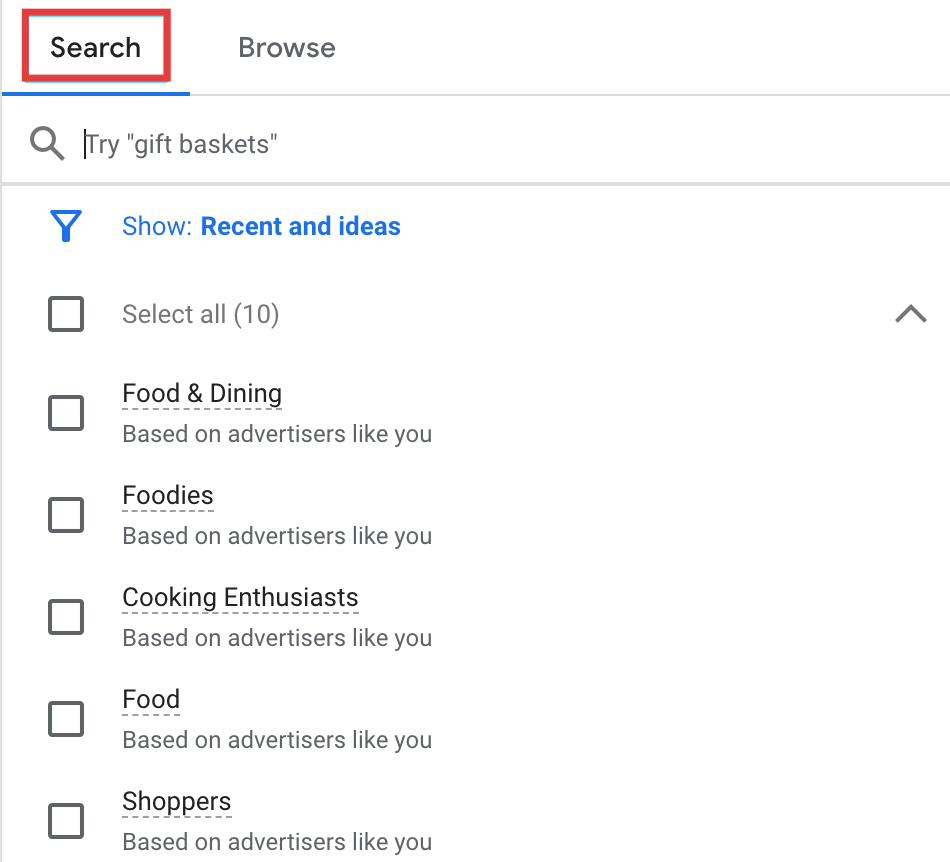
Task: Tick the Foodies audience checkbox
Action: click(x=66, y=515)
